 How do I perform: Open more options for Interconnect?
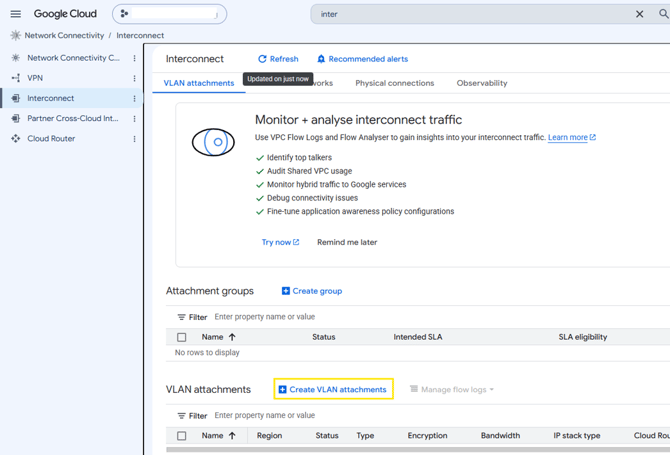tap(134, 99)
